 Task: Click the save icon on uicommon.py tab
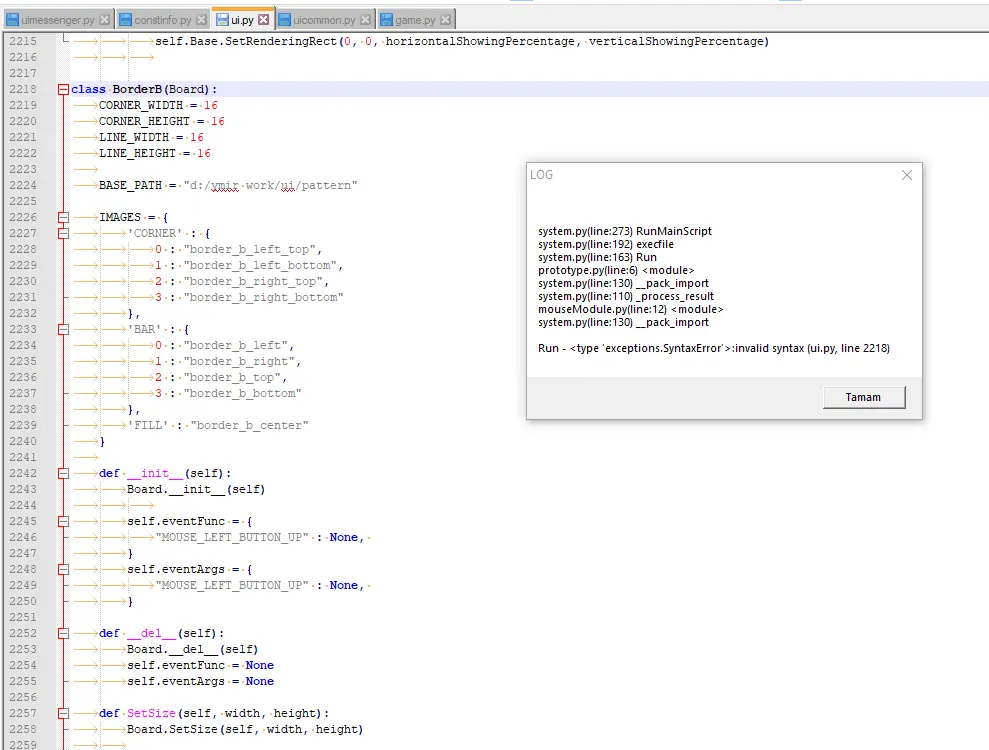(284, 20)
